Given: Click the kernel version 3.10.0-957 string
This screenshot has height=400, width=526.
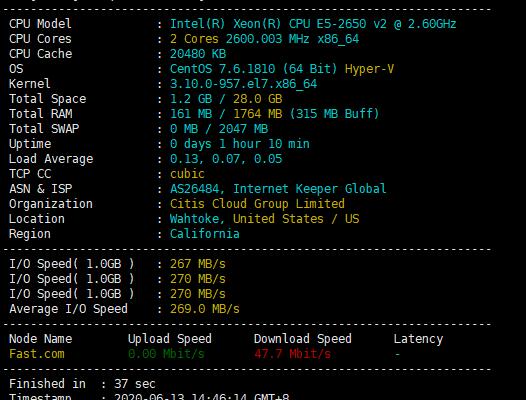Looking at the screenshot, I should (243, 84).
